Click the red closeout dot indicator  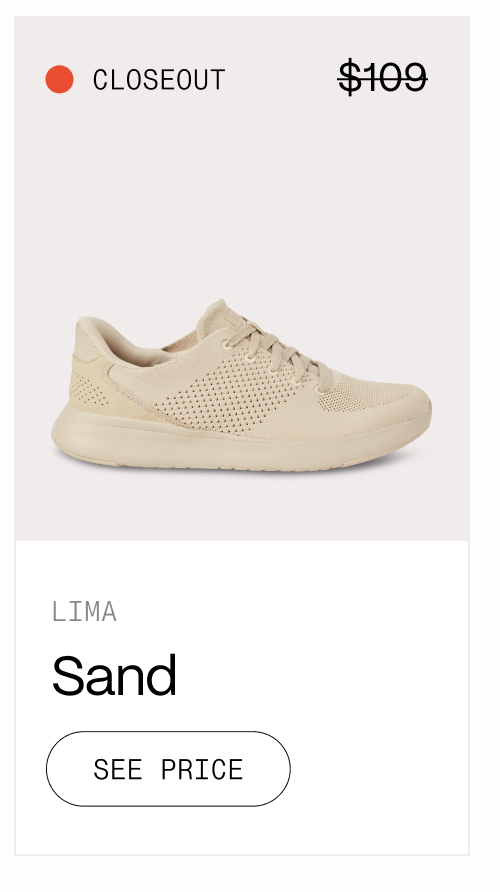tap(60, 79)
